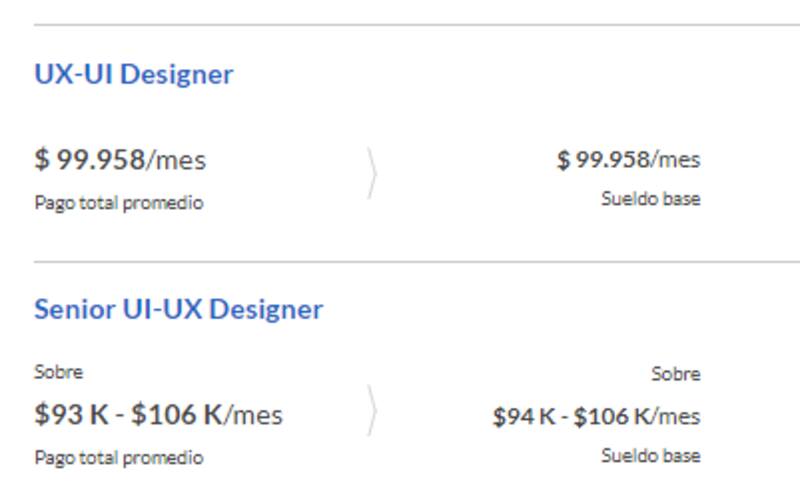Open the Senior UI-UX Designer link
Screen dimensions: 800x494
178,310
